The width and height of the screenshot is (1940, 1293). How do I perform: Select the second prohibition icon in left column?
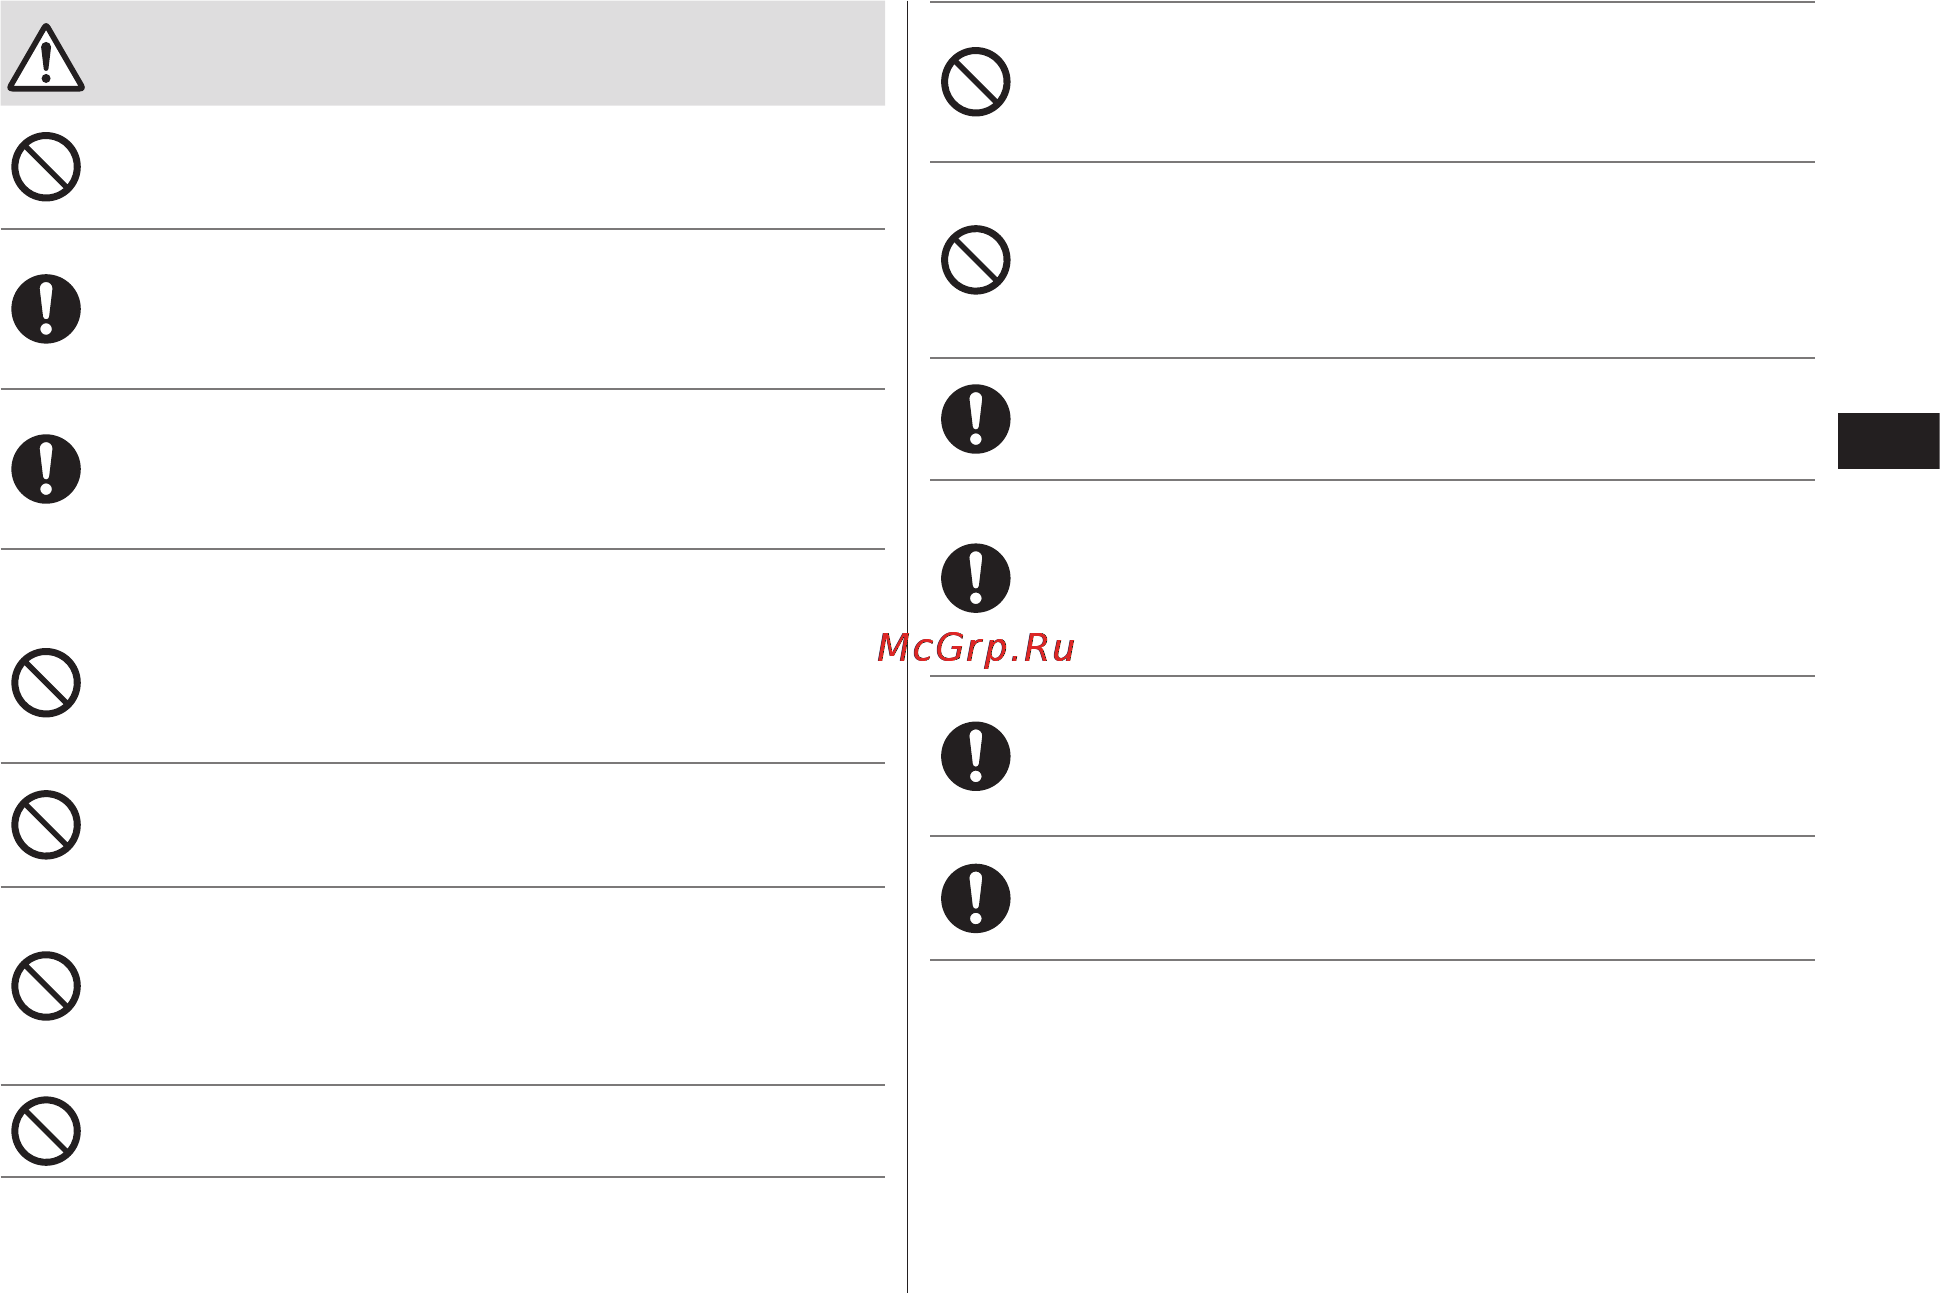(46, 683)
